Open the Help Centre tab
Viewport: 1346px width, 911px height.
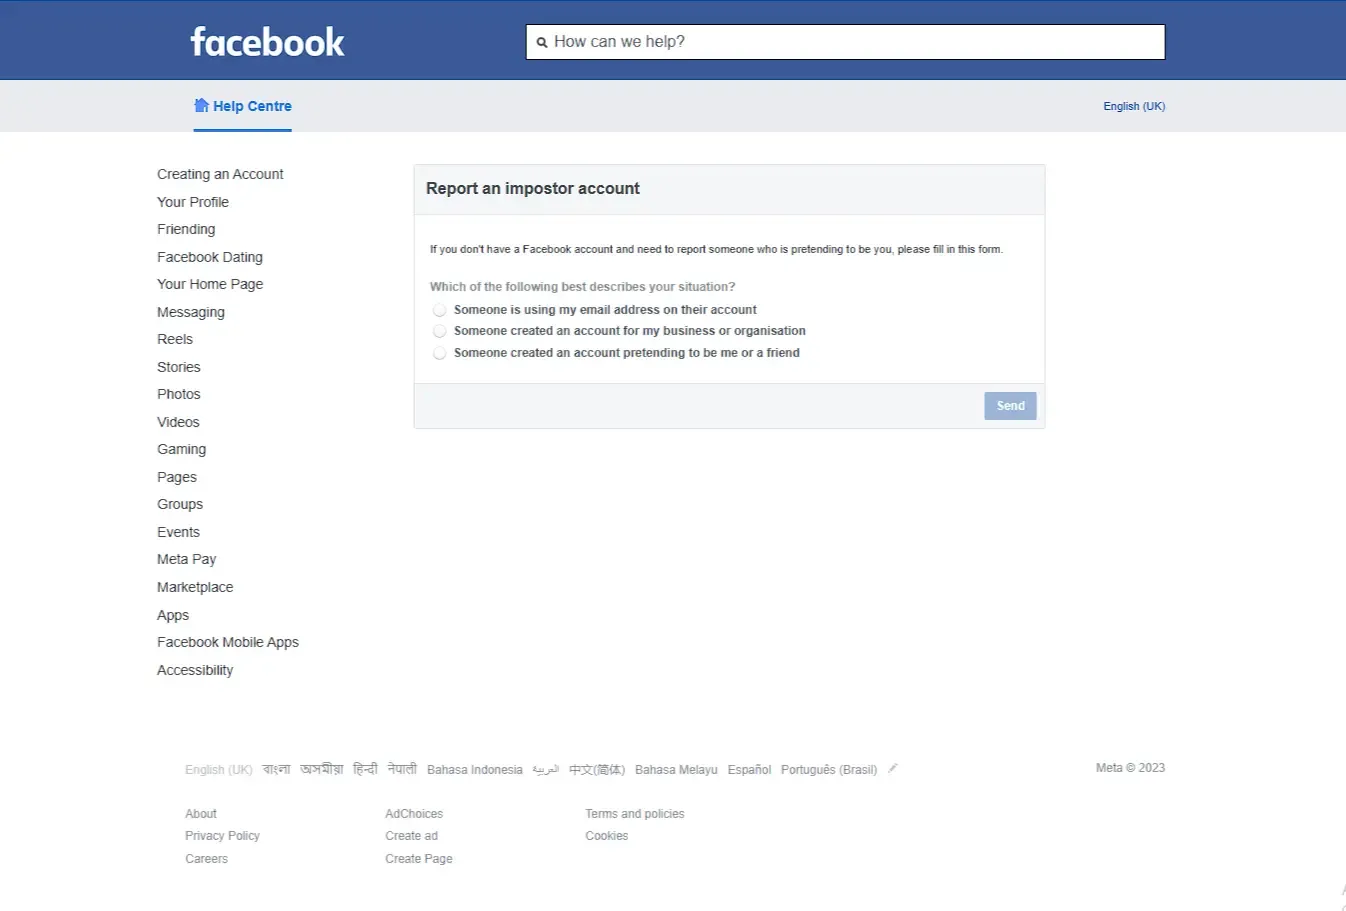[x=243, y=106]
